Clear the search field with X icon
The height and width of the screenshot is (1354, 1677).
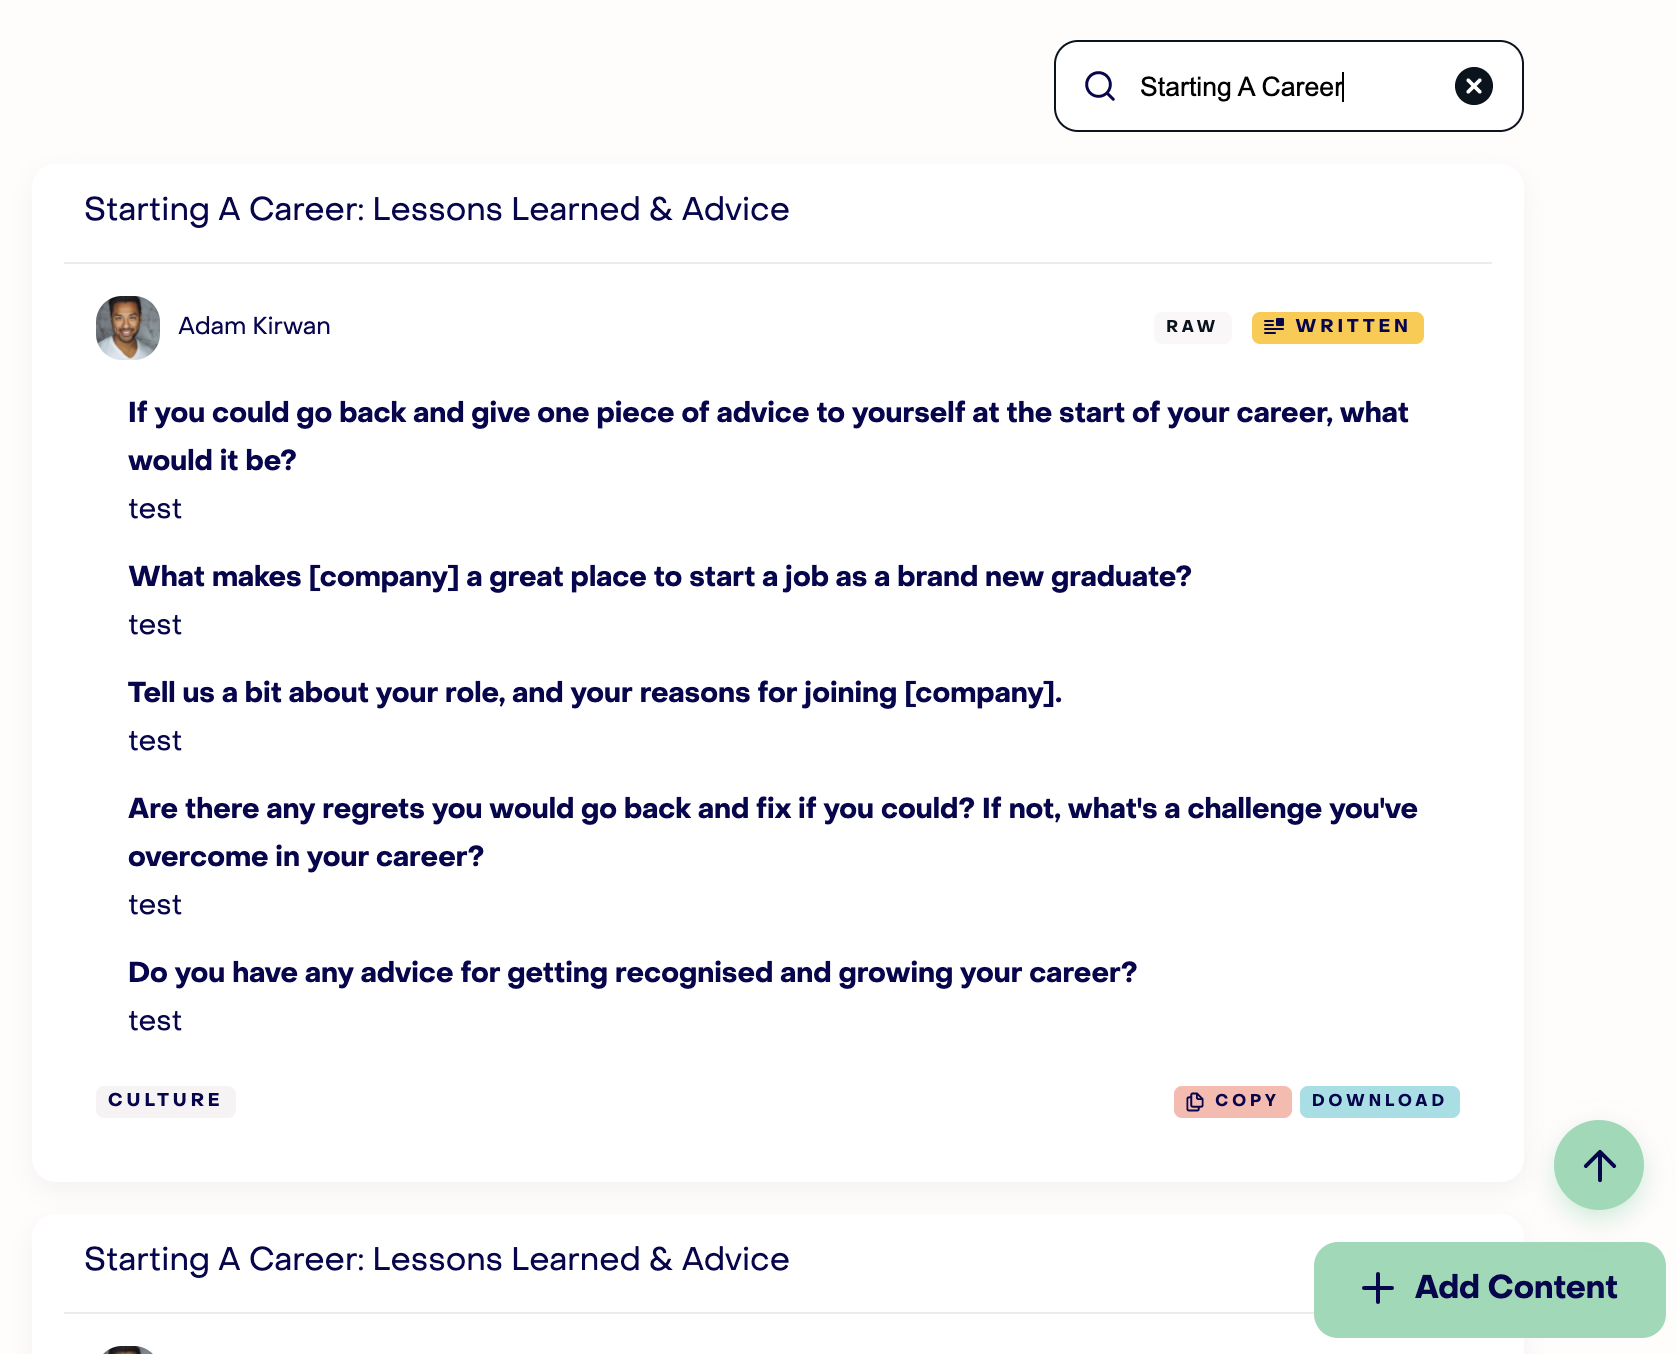click(x=1473, y=86)
